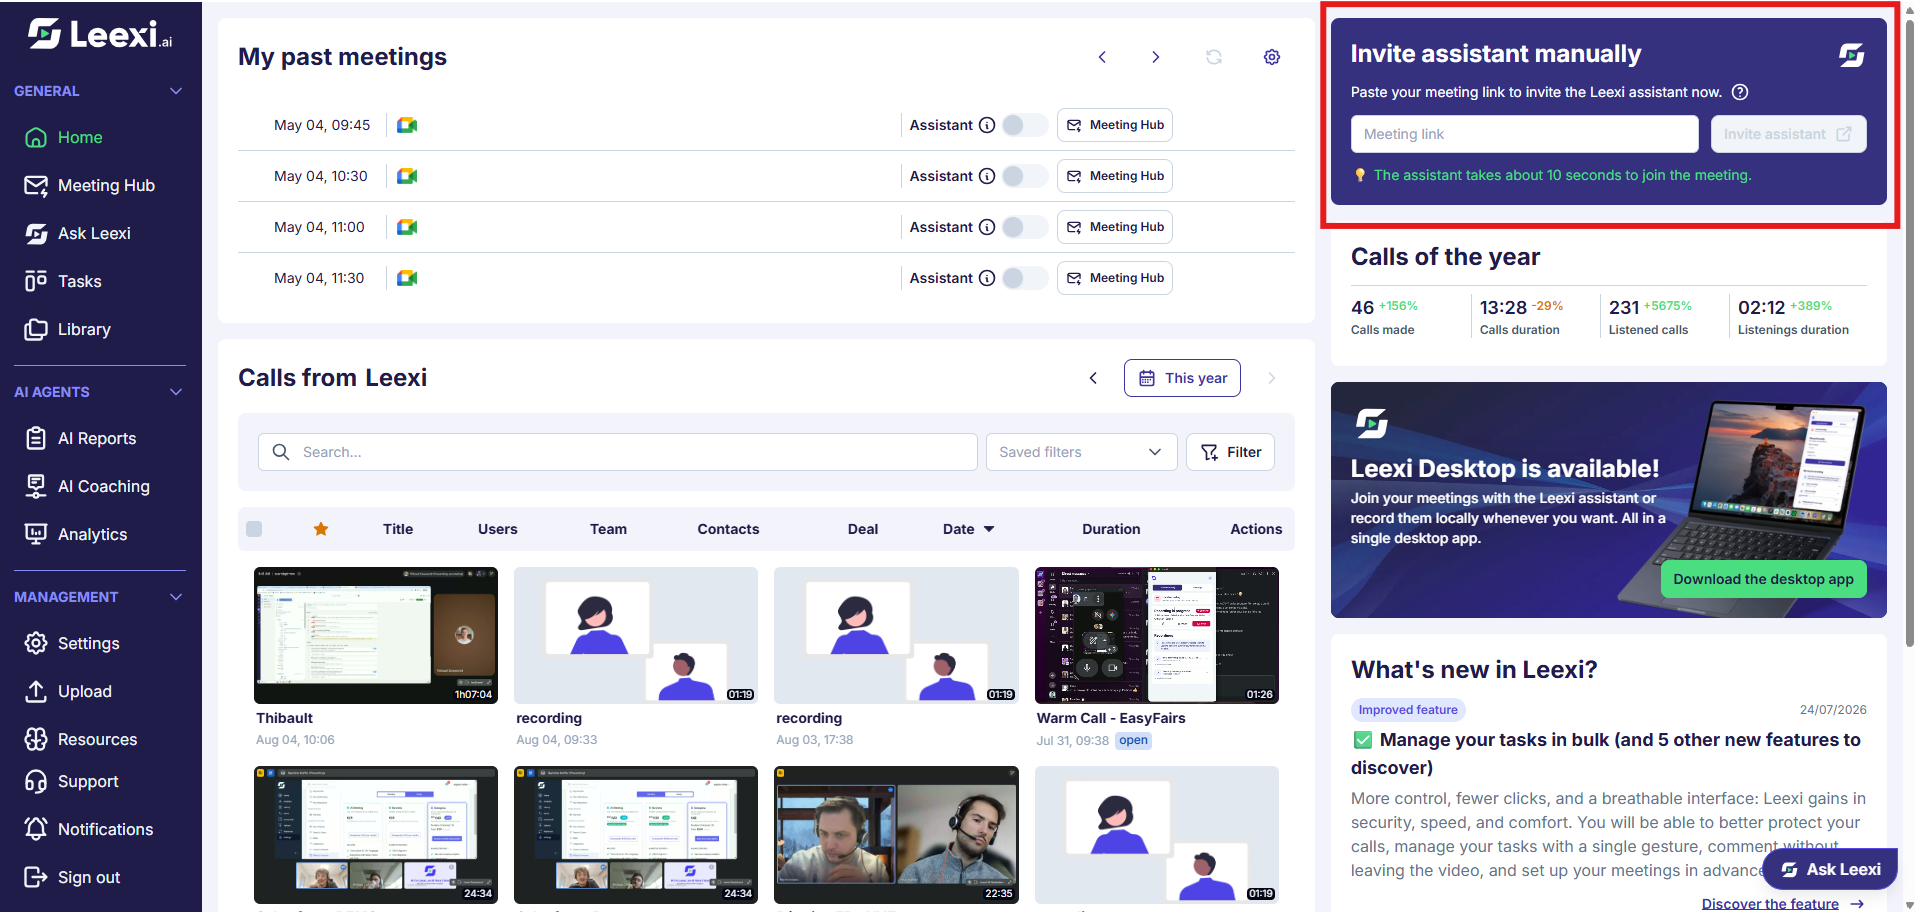Open Meeting Hub for the 11:00 meeting
The image size is (1915, 912).
pyautogui.click(x=1115, y=227)
